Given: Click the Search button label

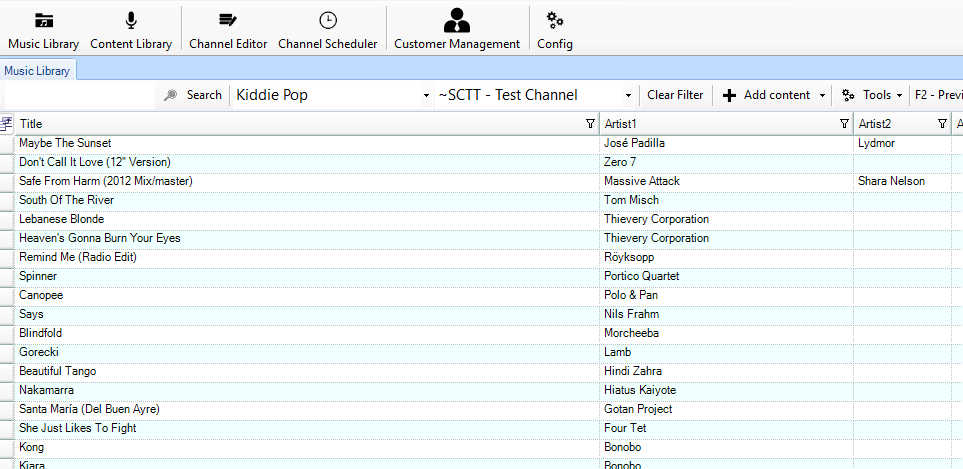Looking at the screenshot, I should pyautogui.click(x=204, y=95).
